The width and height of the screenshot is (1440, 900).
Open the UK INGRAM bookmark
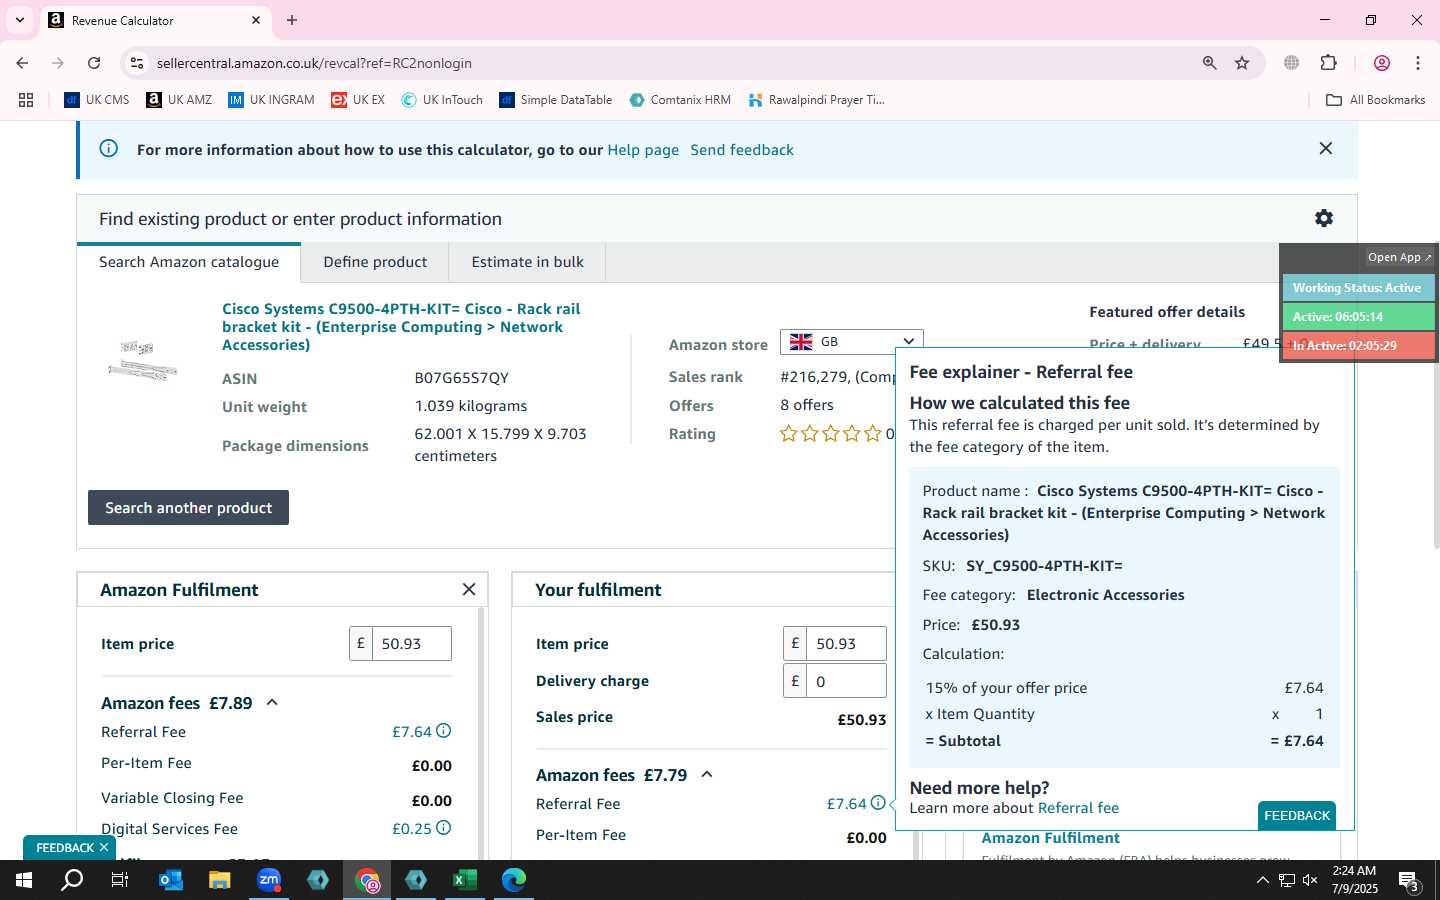point(271,100)
